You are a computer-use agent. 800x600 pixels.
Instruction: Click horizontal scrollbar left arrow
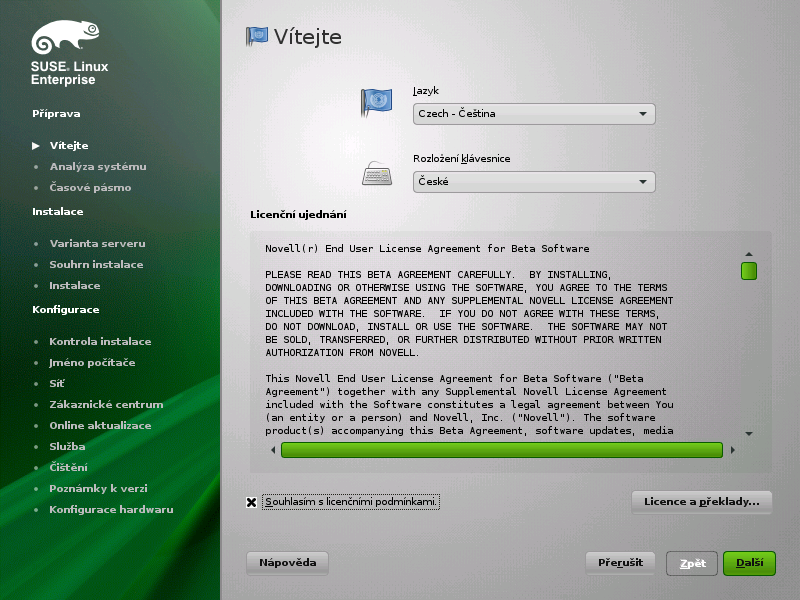click(x=273, y=450)
